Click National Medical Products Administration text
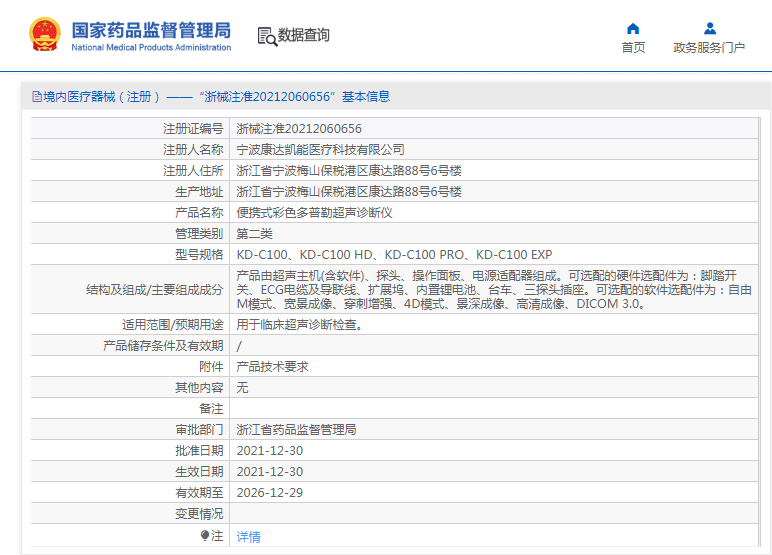Image resolution: width=772 pixels, height=555 pixels. pyautogui.click(x=151, y=47)
